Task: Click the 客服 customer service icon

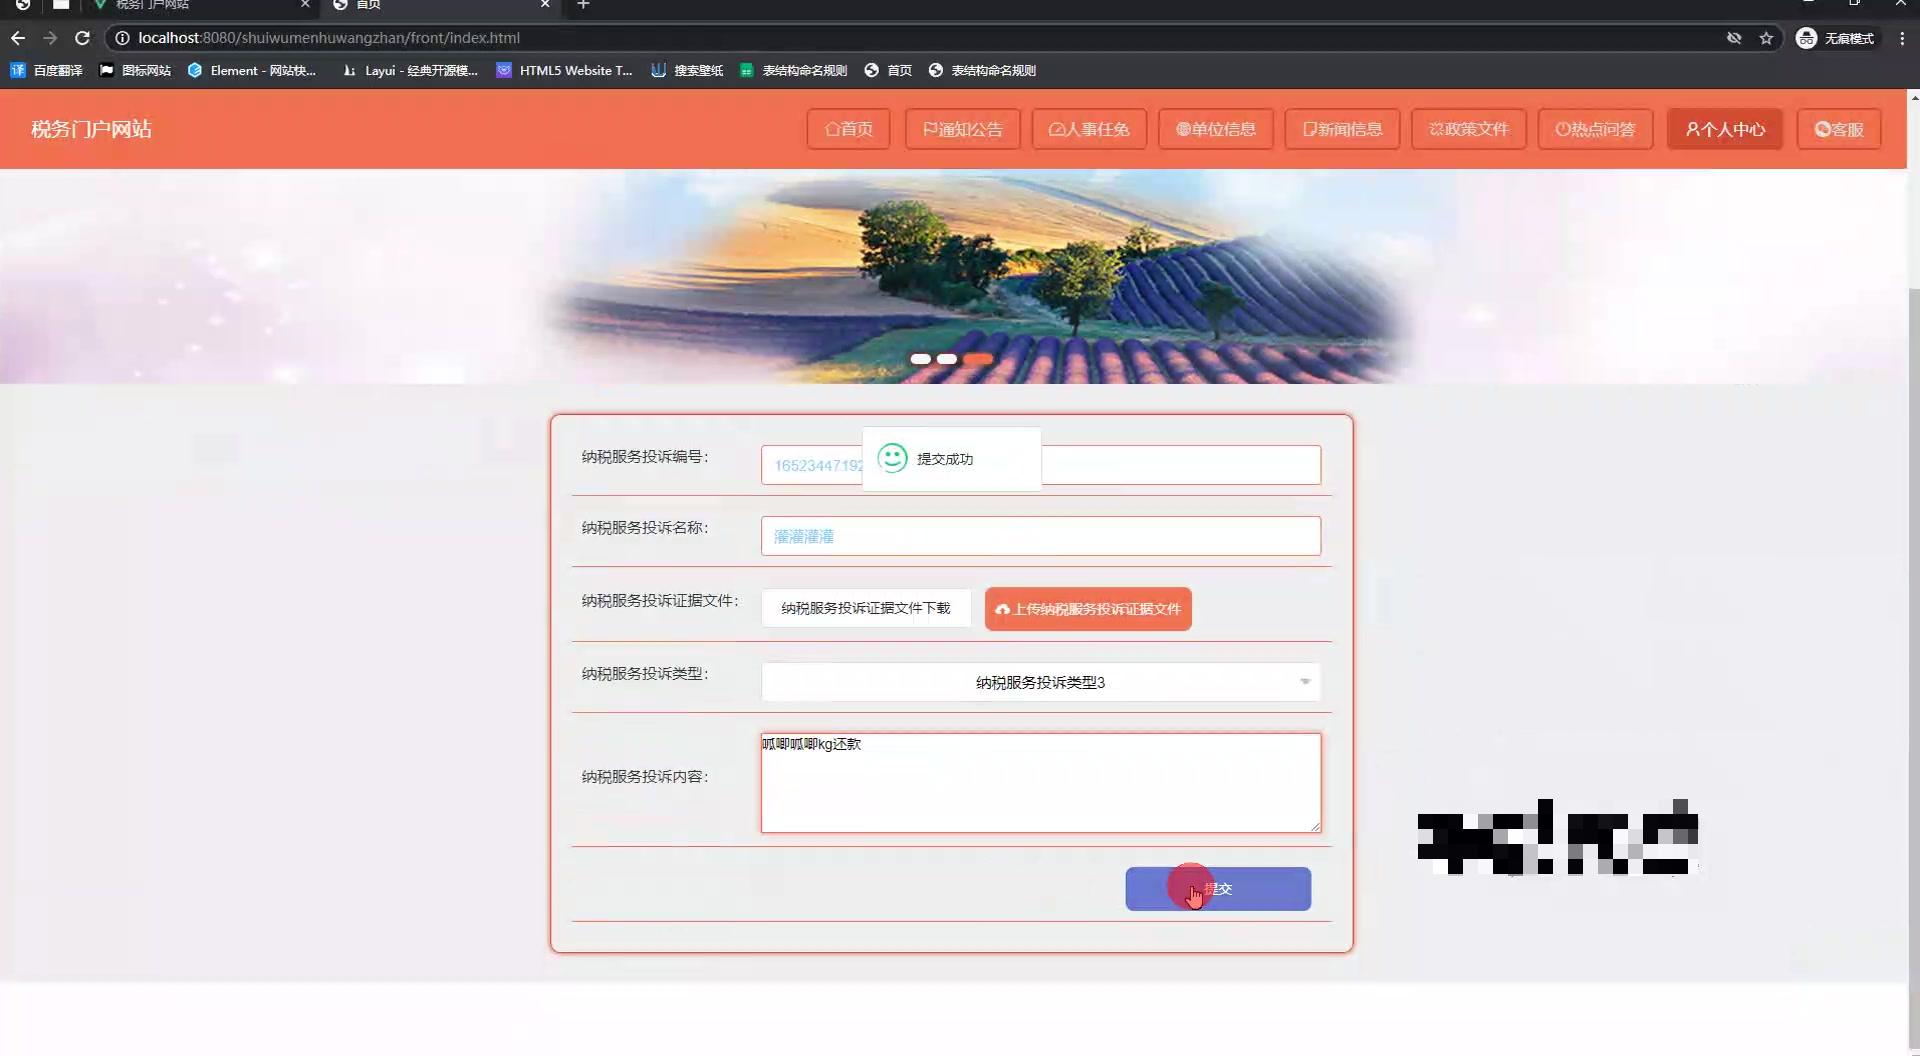Action: pos(1822,129)
